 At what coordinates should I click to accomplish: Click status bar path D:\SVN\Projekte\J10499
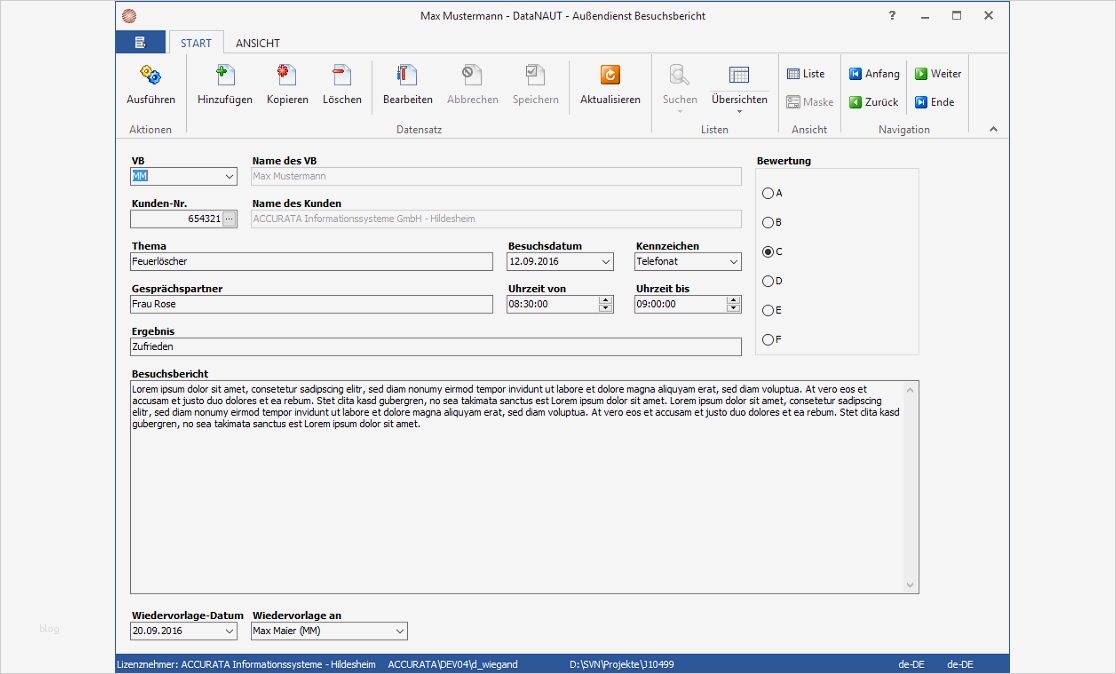621,664
